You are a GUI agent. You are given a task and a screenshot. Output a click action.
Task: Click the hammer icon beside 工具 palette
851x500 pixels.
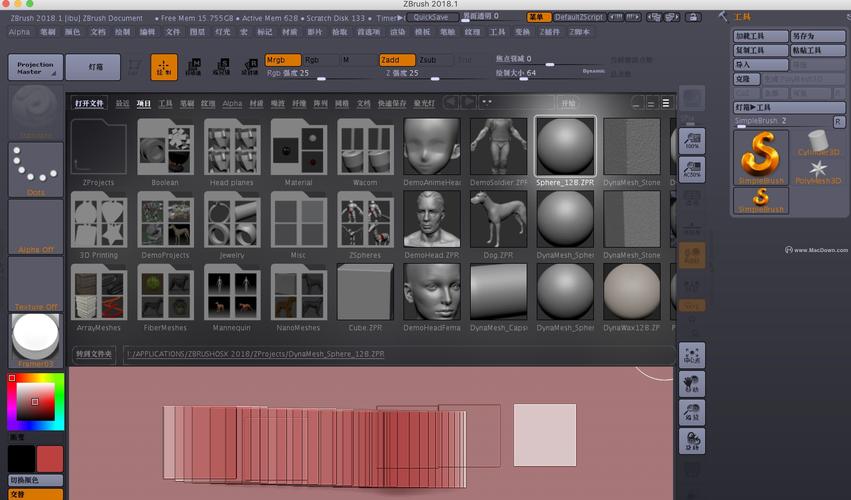(723, 16)
